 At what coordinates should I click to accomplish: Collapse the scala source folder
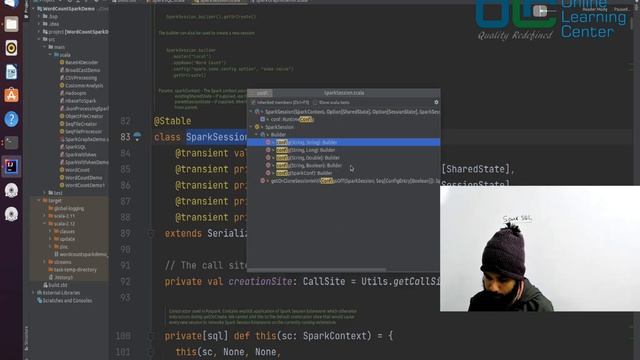click(x=51, y=55)
